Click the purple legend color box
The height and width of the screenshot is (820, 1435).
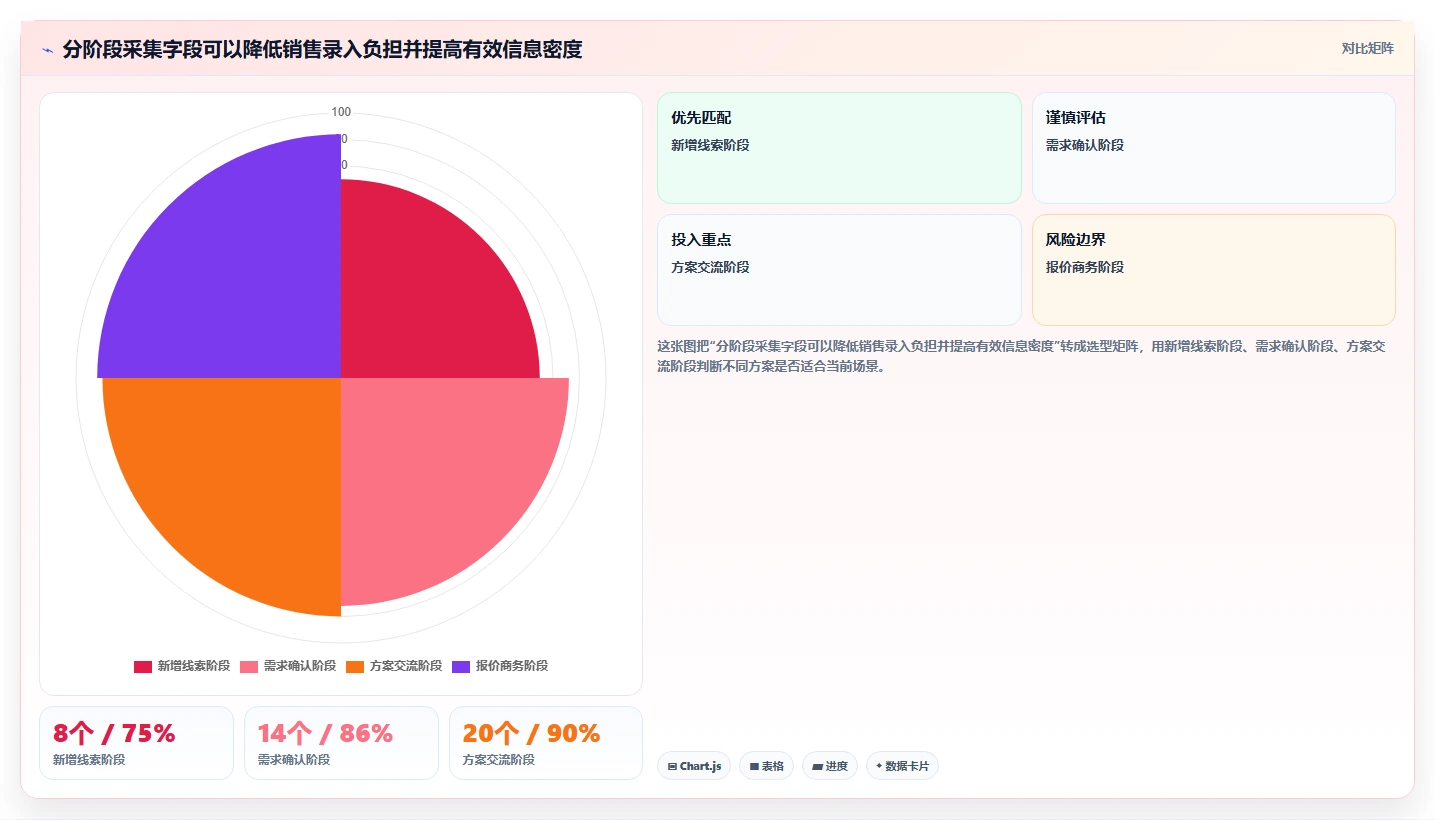click(x=461, y=666)
